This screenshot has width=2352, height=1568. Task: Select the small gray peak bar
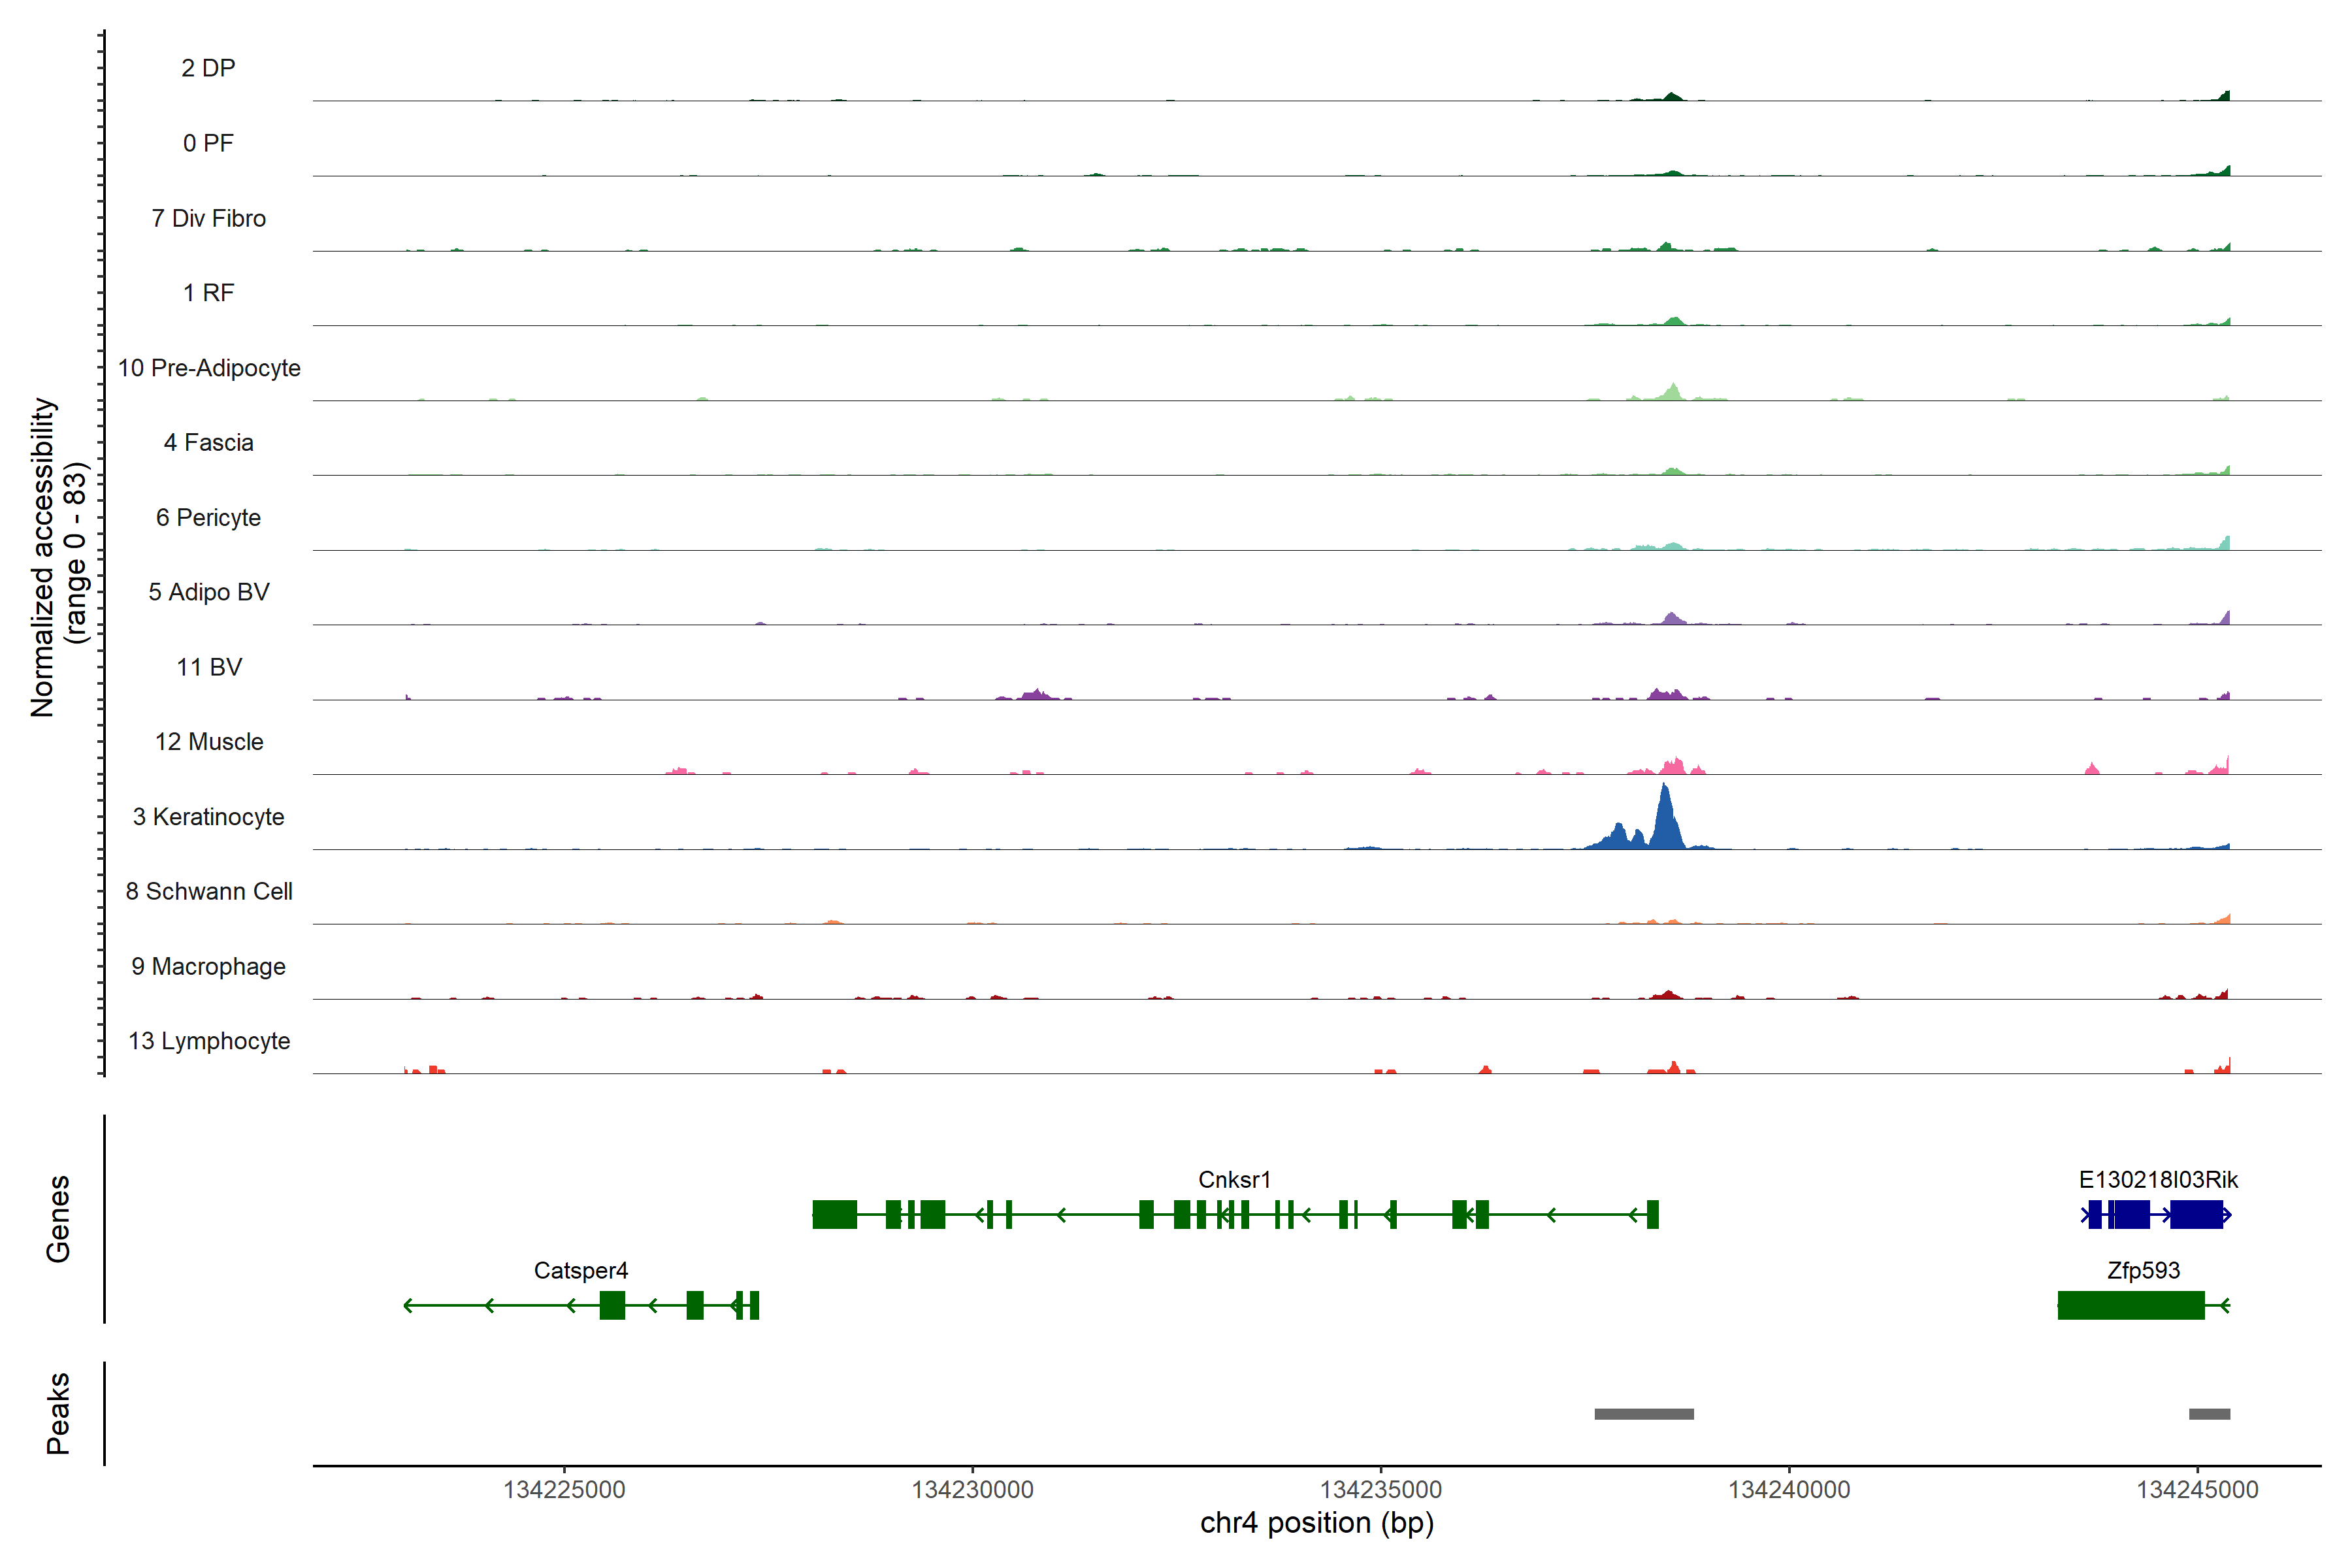[x=2209, y=1414]
